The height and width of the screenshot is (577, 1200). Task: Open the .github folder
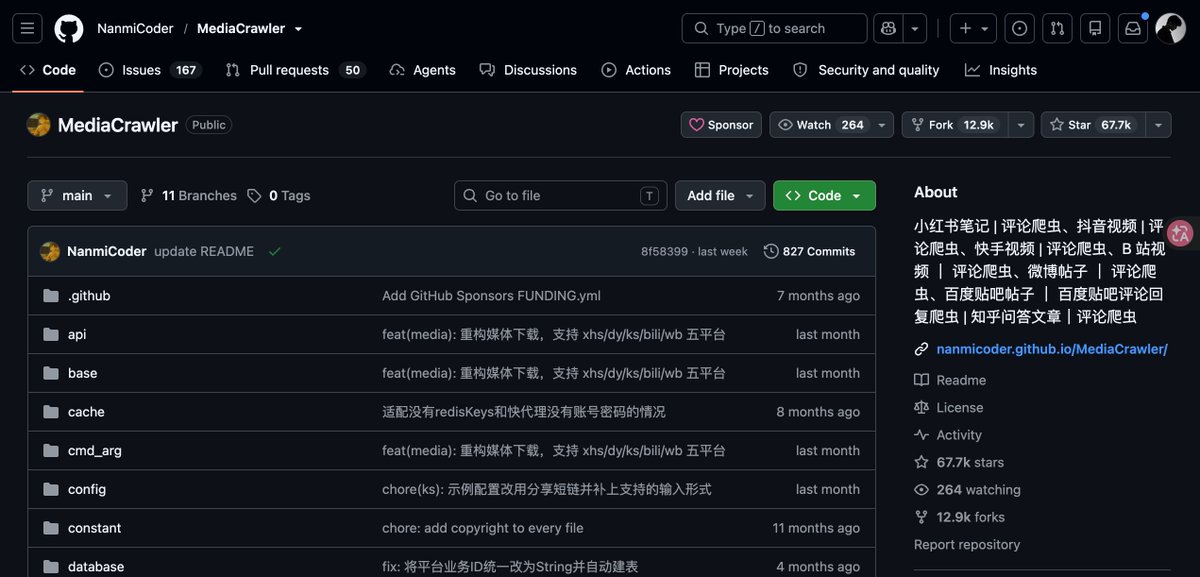click(89, 296)
